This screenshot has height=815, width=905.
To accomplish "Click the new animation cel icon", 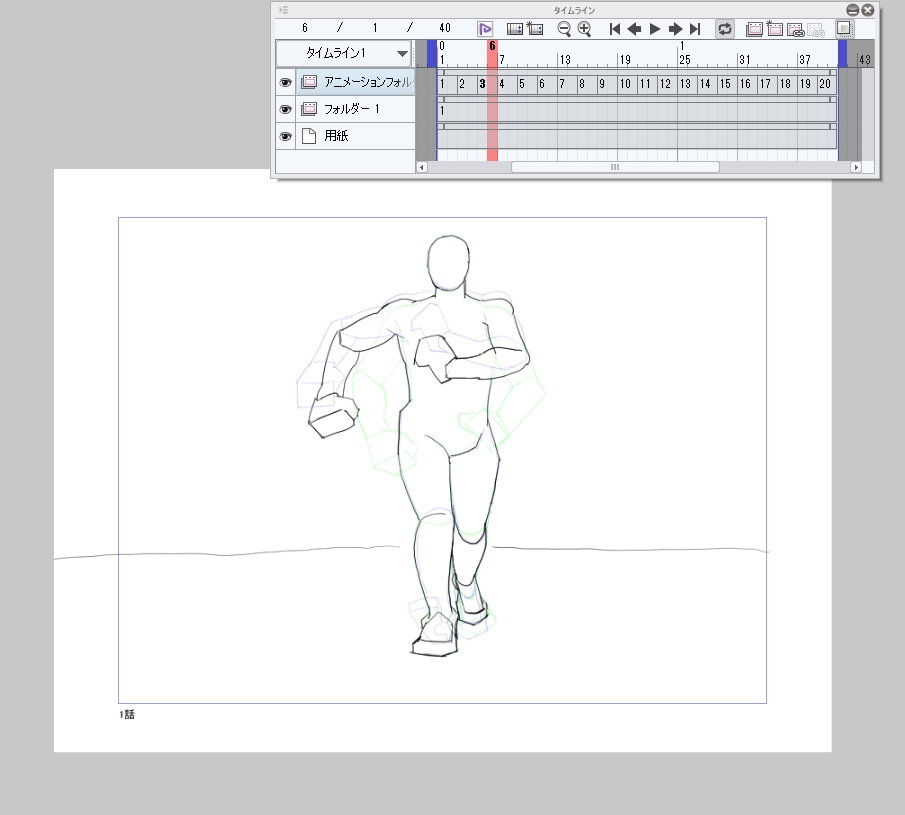I will tap(775, 29).
